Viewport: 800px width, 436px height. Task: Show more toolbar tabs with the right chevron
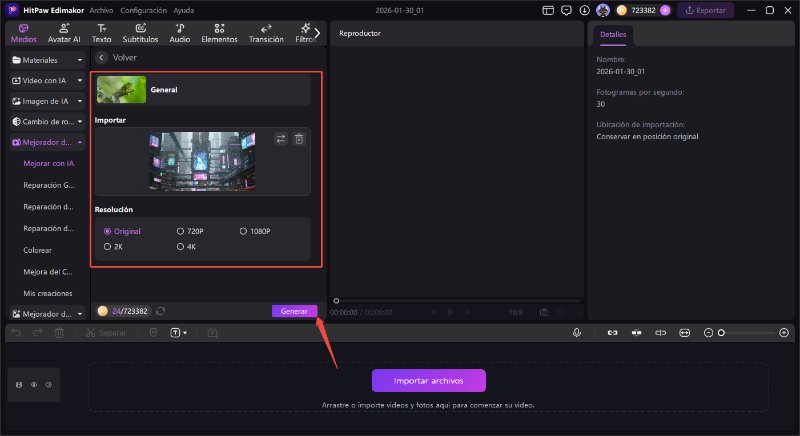point(317,33)
